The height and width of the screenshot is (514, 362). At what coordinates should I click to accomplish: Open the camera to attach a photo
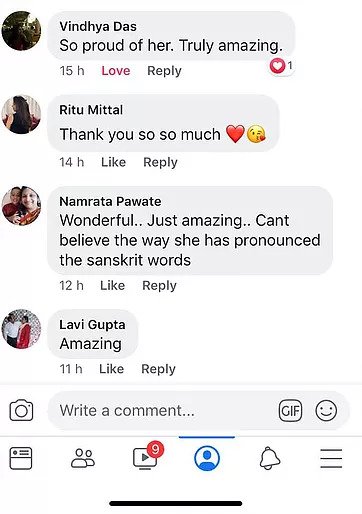[21, 410]
